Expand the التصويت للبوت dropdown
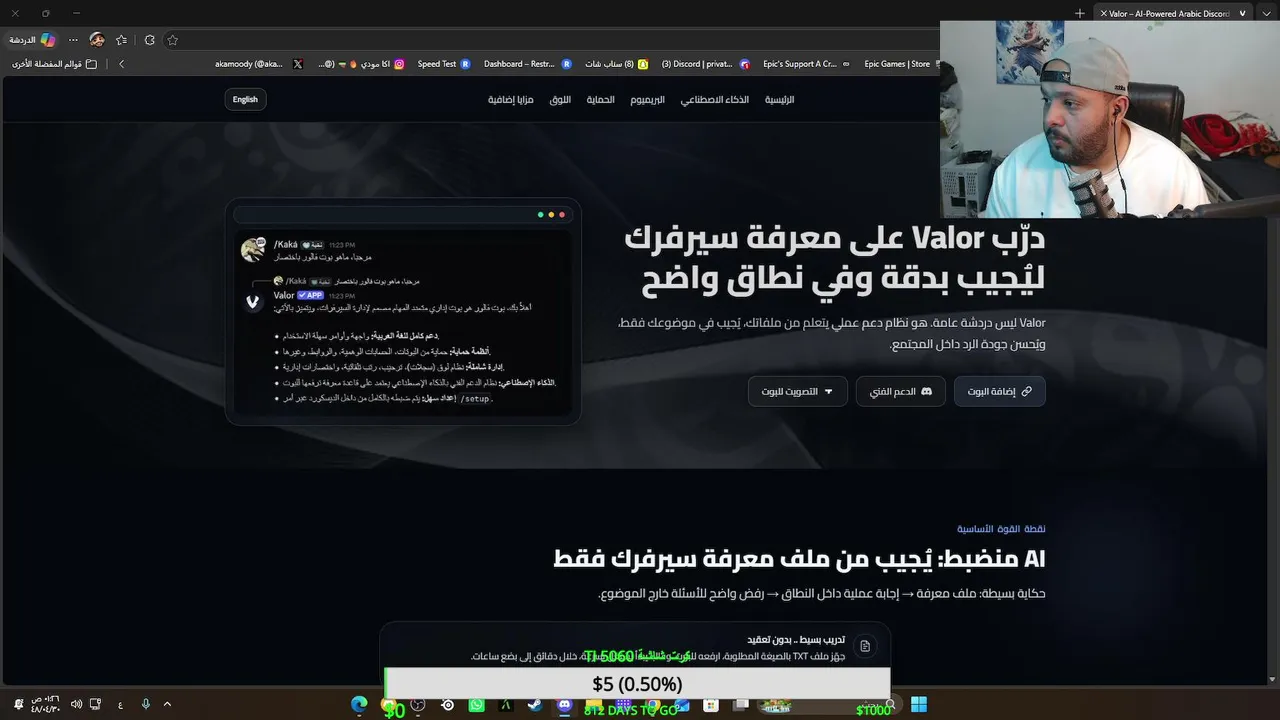This screenshot has width=1280, height=720. tap(798, 391)
